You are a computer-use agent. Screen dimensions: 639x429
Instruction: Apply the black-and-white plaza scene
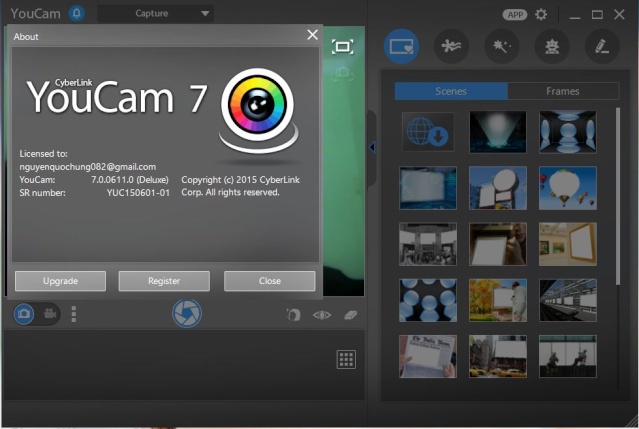click(x=428, y=244)
